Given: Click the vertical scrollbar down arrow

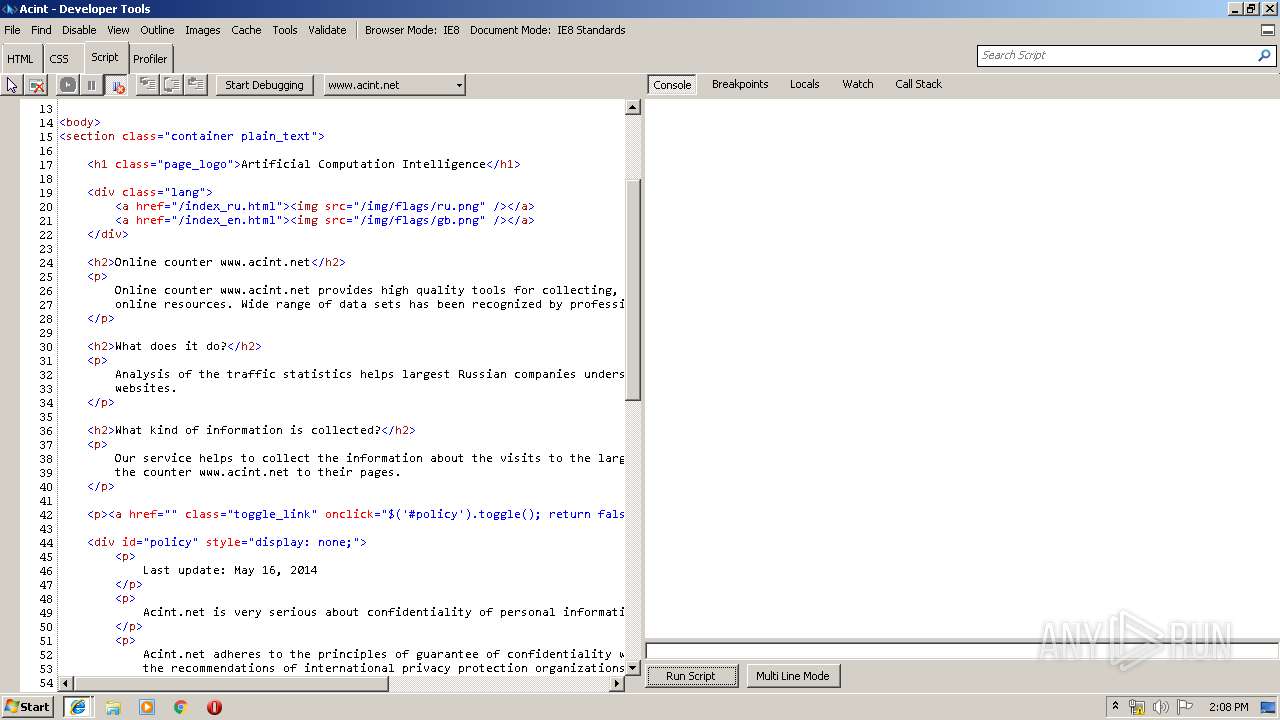Looking at the screenshot, I should point(633,667).
